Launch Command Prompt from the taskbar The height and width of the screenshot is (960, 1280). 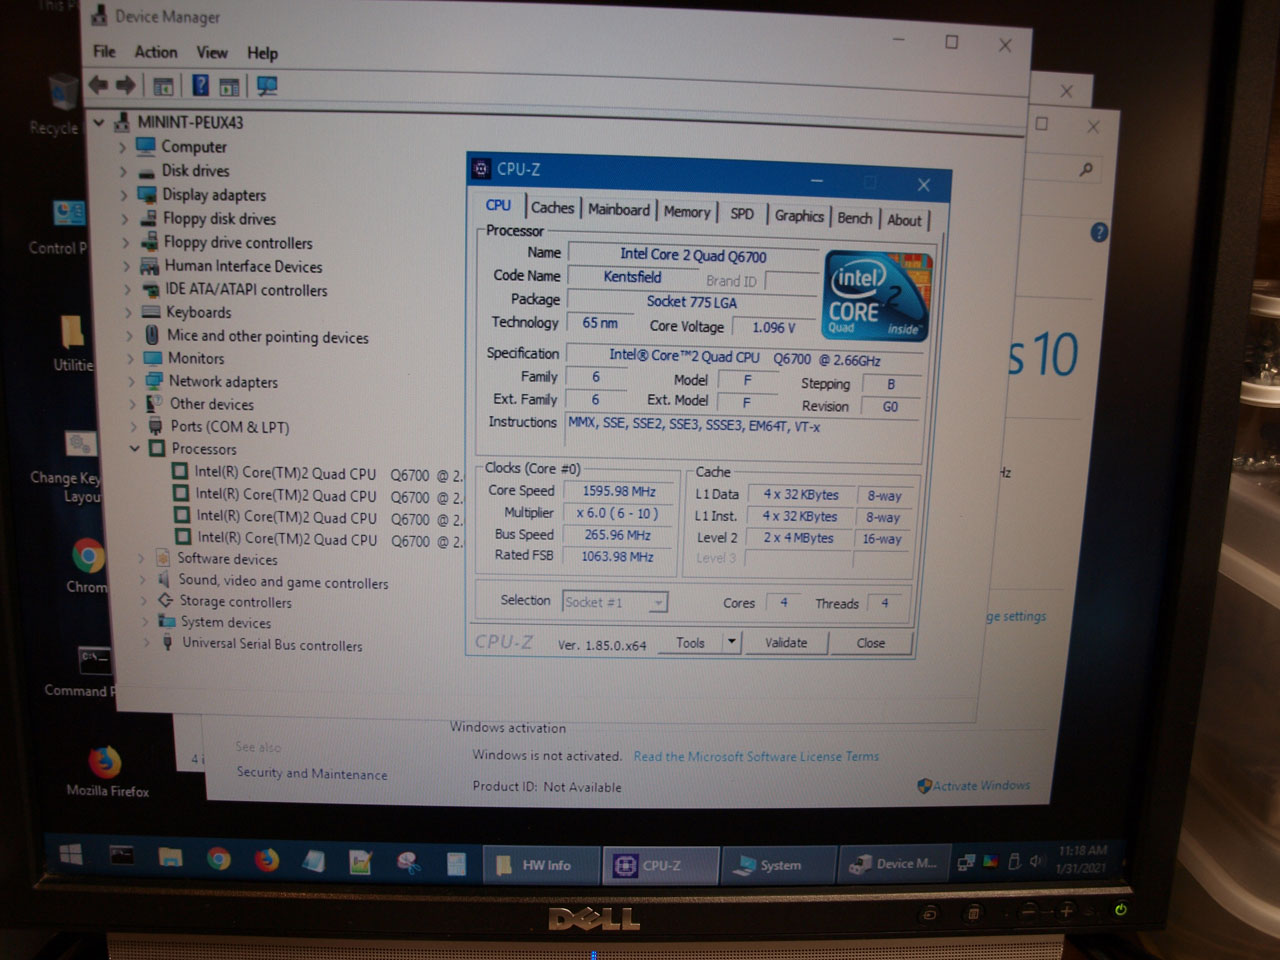pos(122,856)
